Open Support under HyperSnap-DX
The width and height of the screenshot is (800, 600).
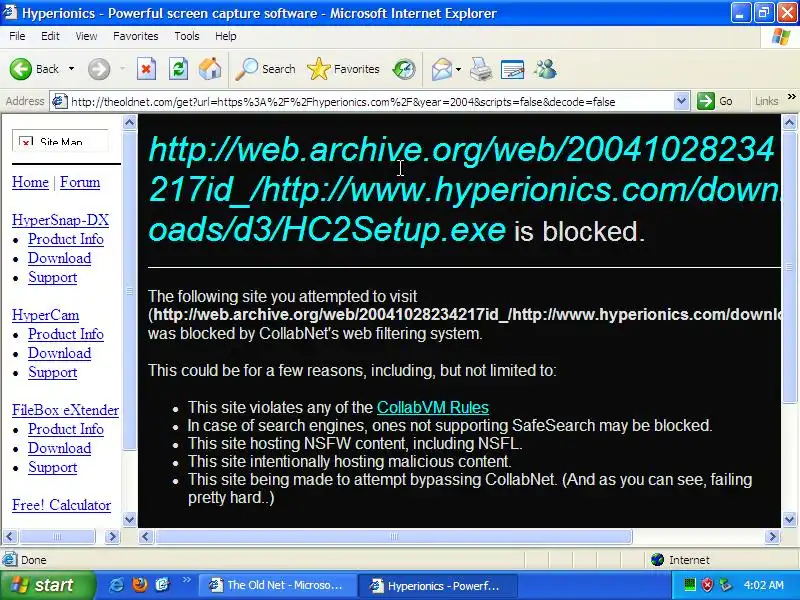pyautogui.click(x=53, y=277)
